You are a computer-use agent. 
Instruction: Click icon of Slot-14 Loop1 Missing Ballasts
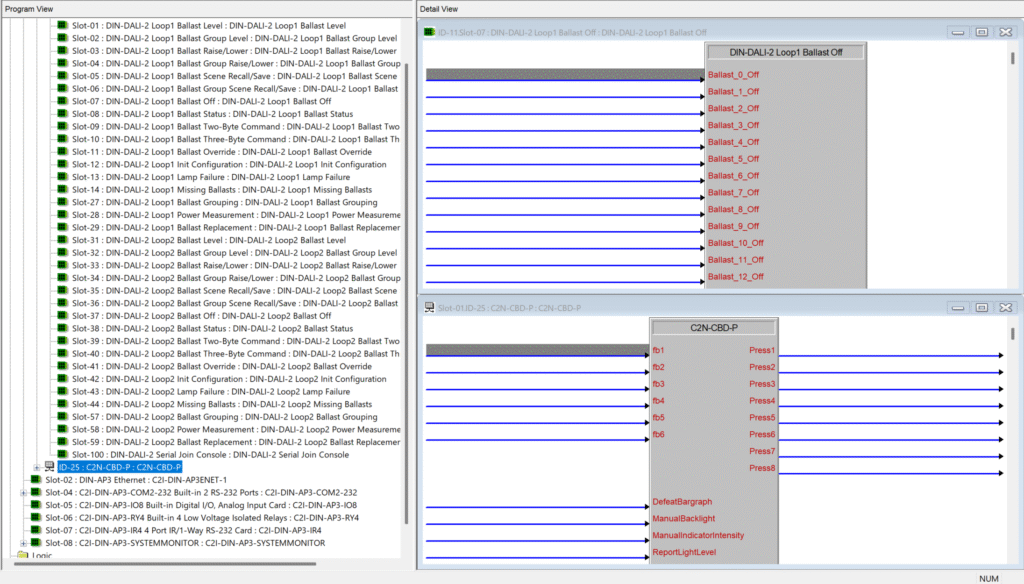pyautogui.click(x=62, y=189)
